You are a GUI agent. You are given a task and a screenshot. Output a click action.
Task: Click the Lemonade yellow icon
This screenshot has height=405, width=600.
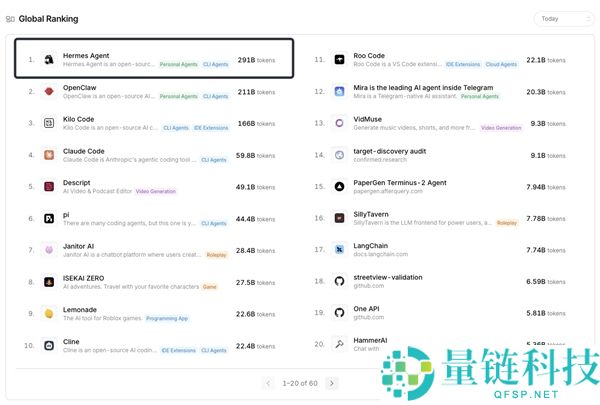coord(49,314)
